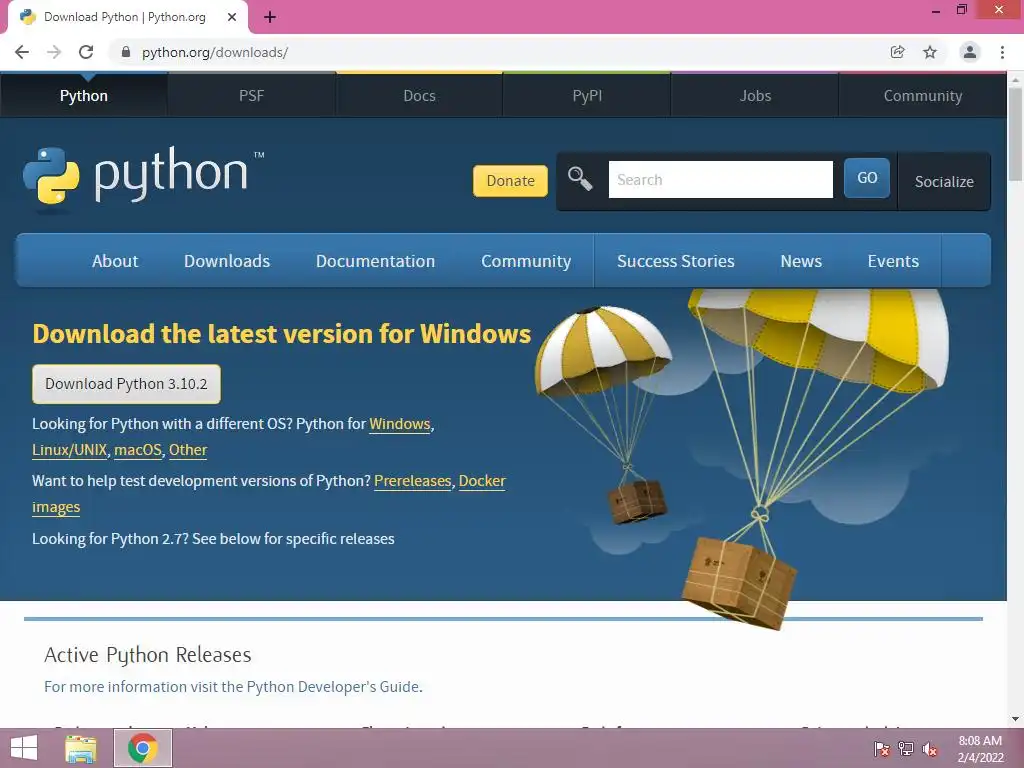Open the Downloads menu

(227, 261)
